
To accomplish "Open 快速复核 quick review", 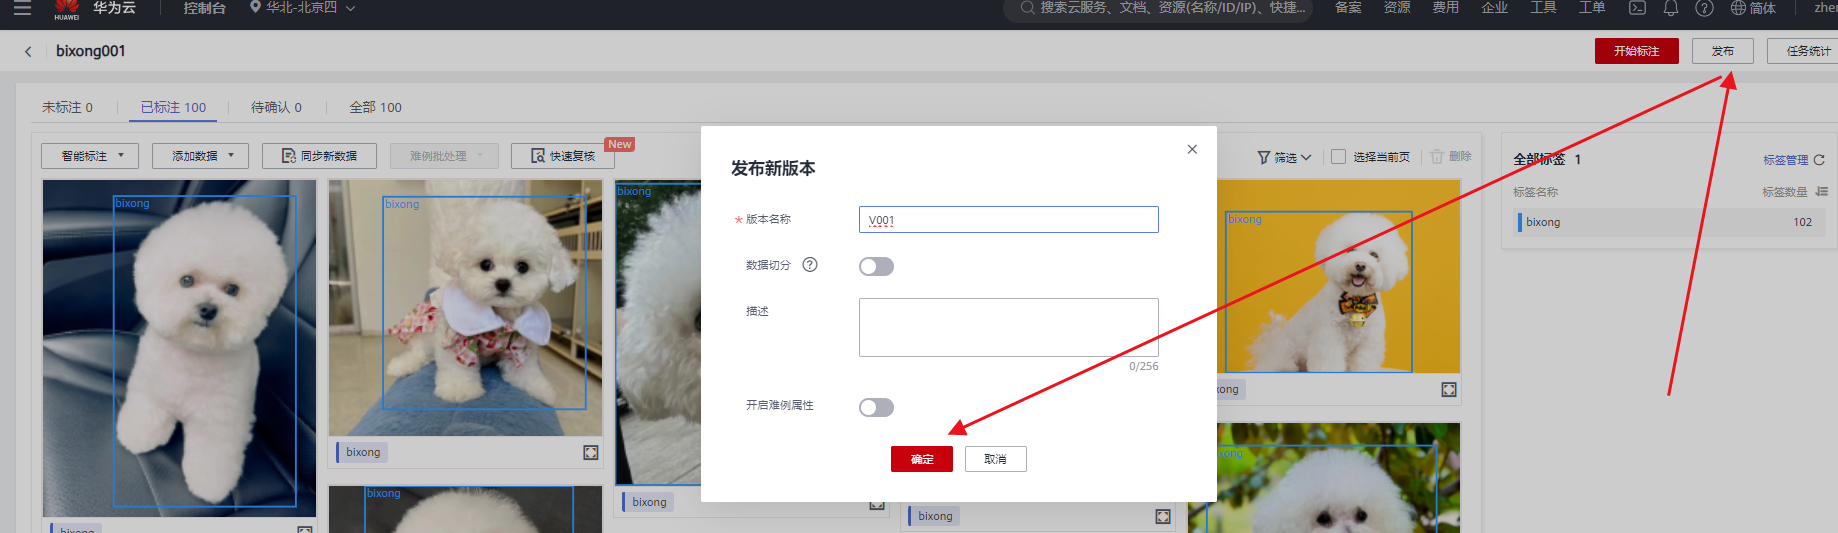I will [563, 156].
